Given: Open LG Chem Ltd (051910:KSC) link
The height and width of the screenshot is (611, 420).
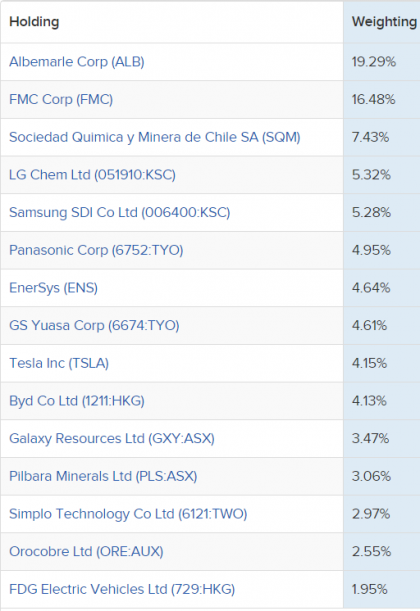Looking at the screenshot, I should [92, 175].
